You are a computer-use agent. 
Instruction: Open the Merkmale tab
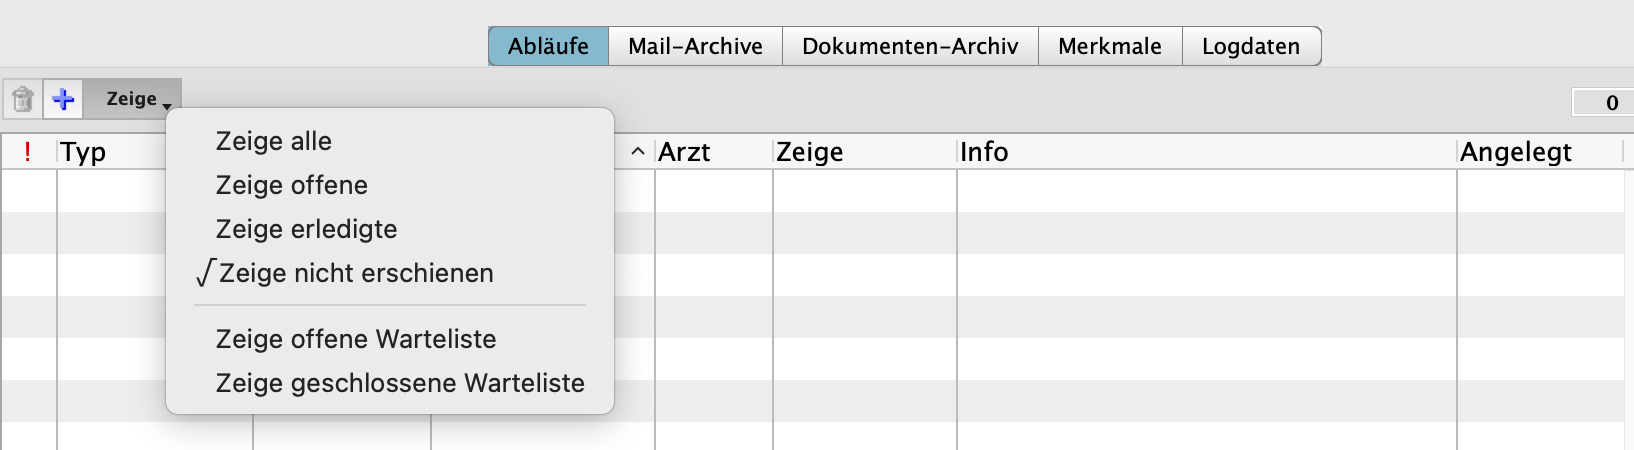pyautogui.click(x=1110, y=46)
